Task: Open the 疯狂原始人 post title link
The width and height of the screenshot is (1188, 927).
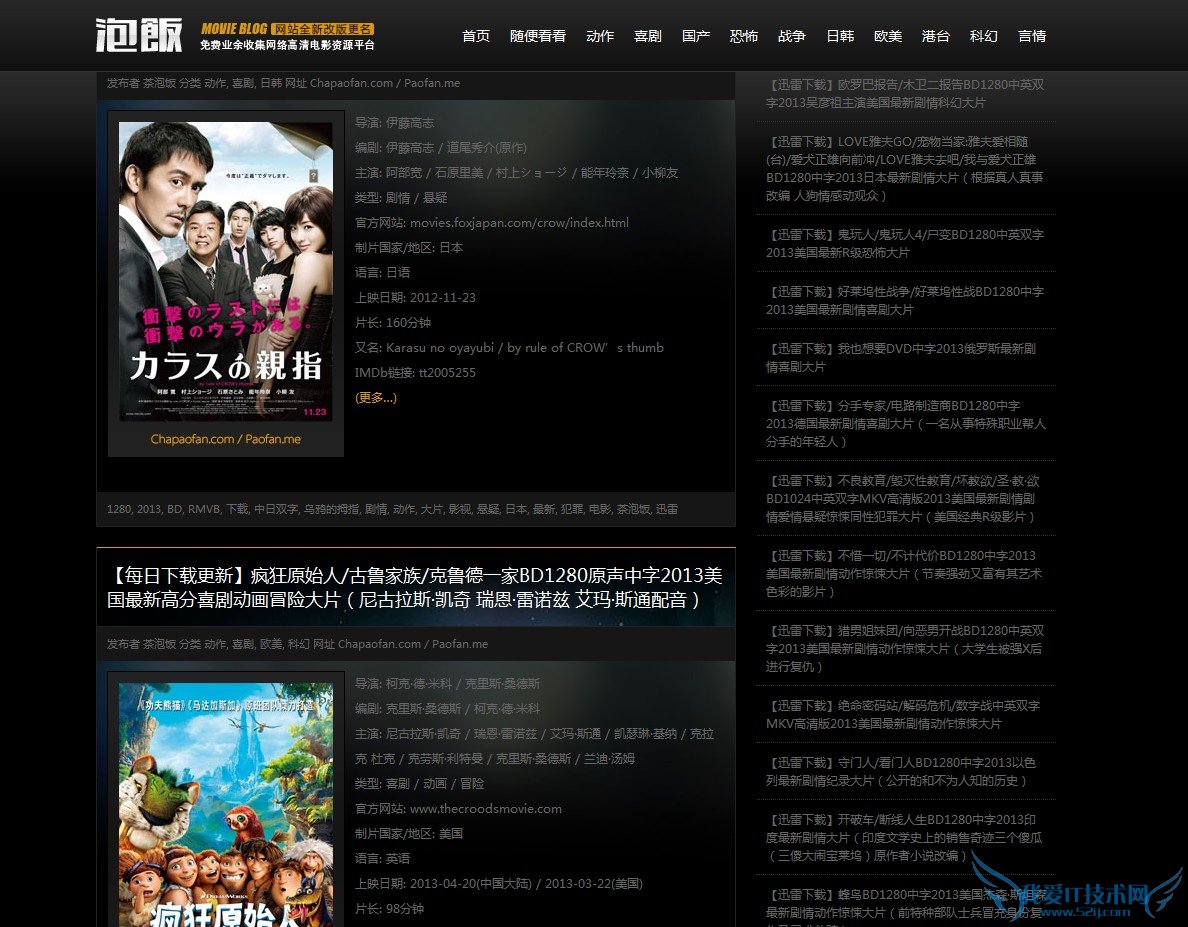Action: [415, 587]
